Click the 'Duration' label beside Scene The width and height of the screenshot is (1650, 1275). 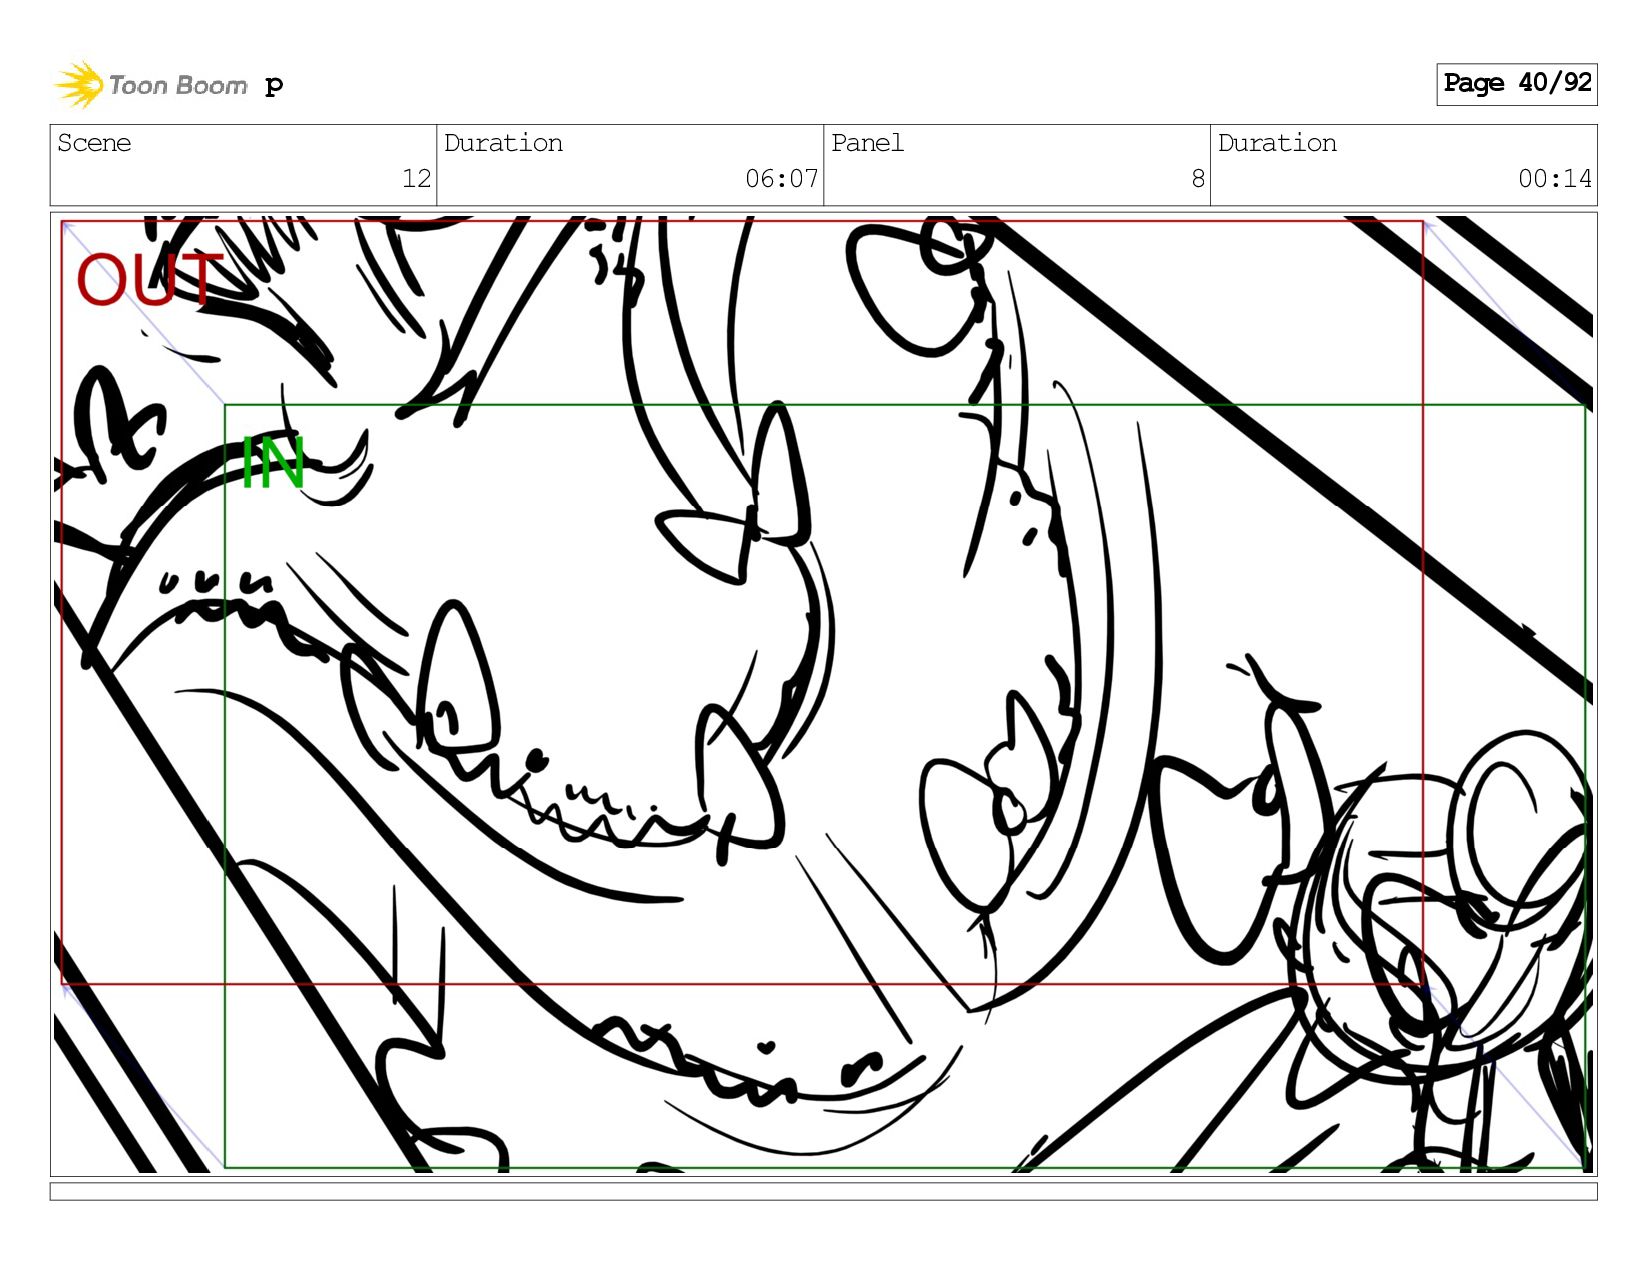coord(503,143)
